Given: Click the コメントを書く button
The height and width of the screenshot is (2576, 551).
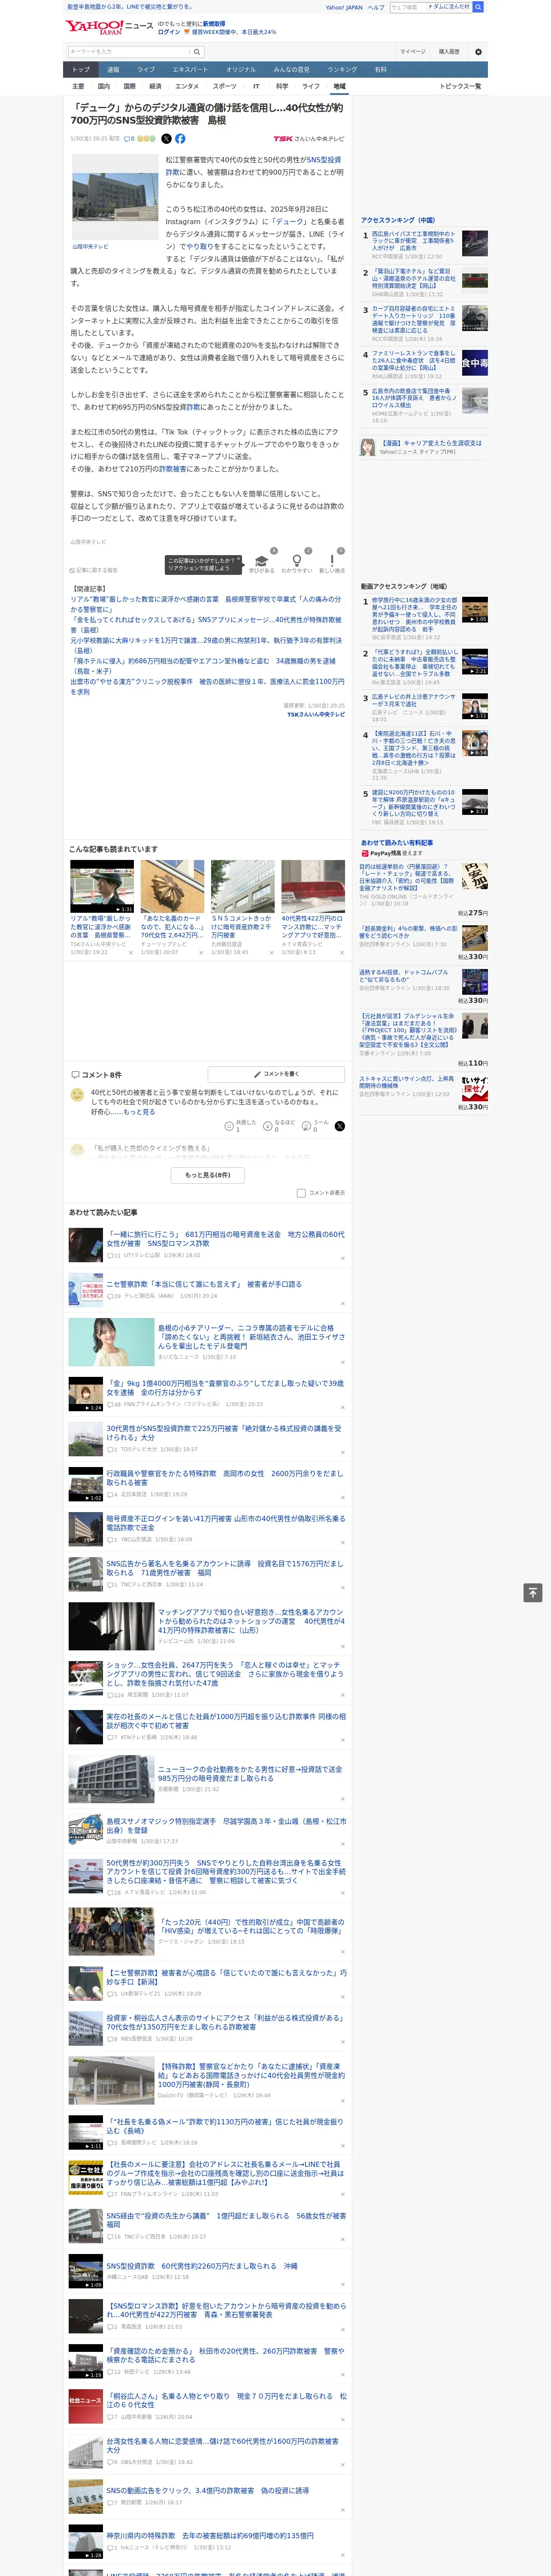Looking at the screenshot, I should (x=276, y=1074).
